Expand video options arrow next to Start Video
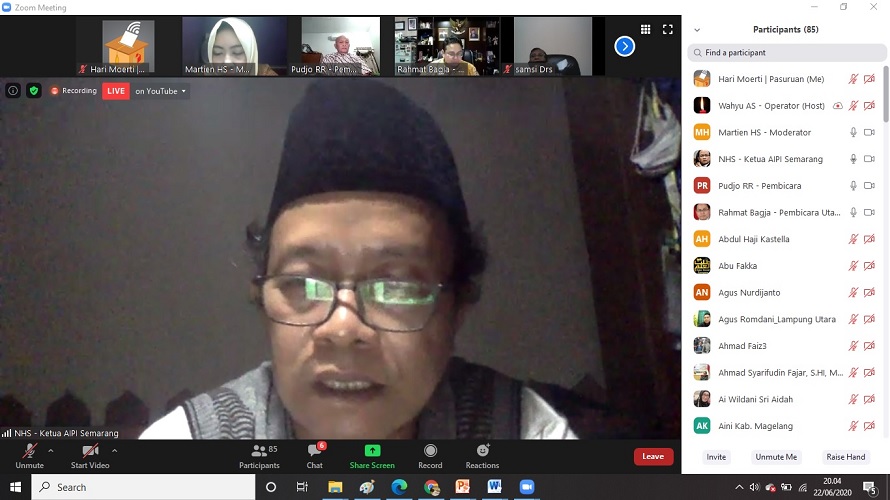Screen dimensions: 890x500 click(114, 450)
